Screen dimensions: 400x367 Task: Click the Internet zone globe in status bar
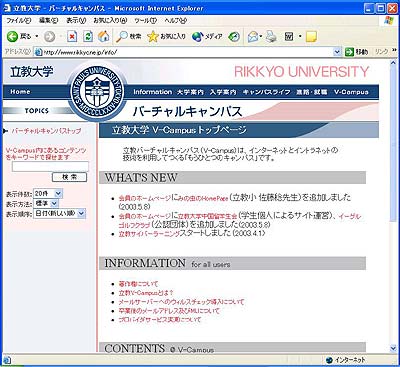point(330,360)
